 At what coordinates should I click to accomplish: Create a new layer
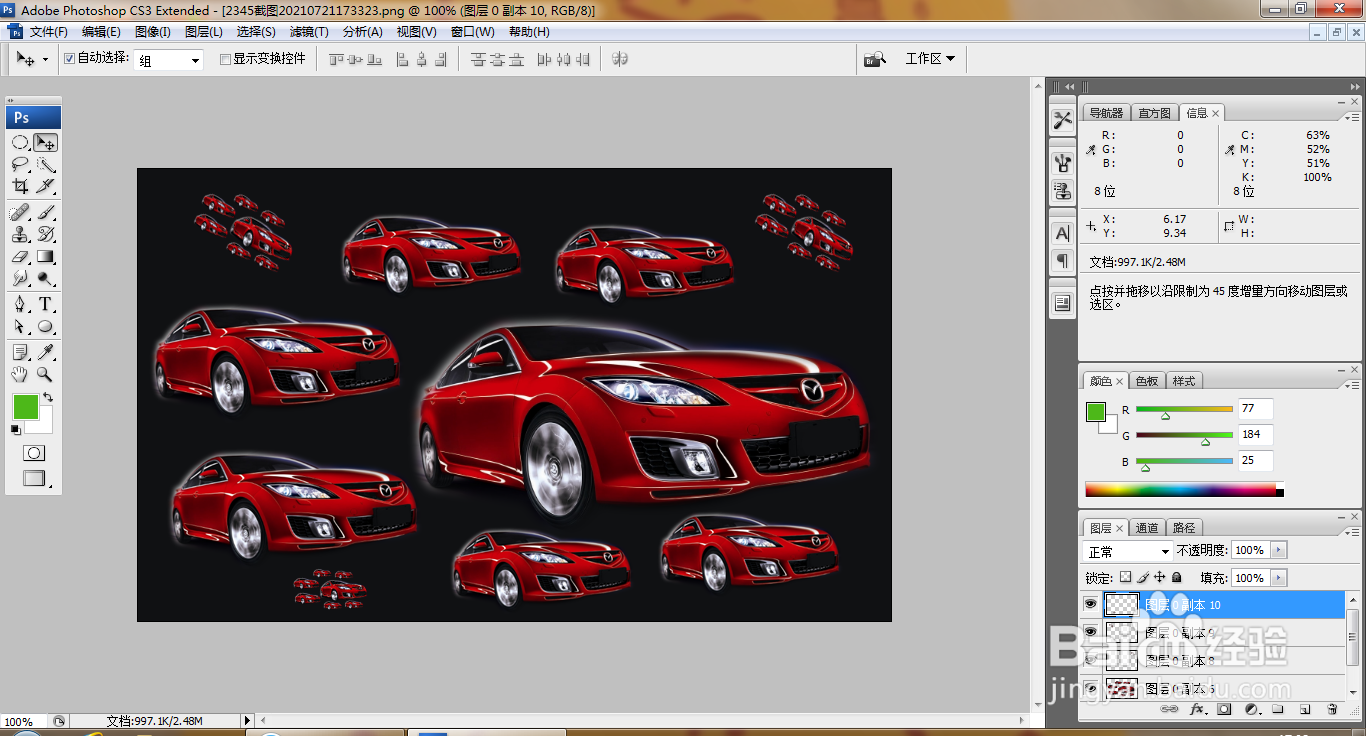coord(1304,709)
